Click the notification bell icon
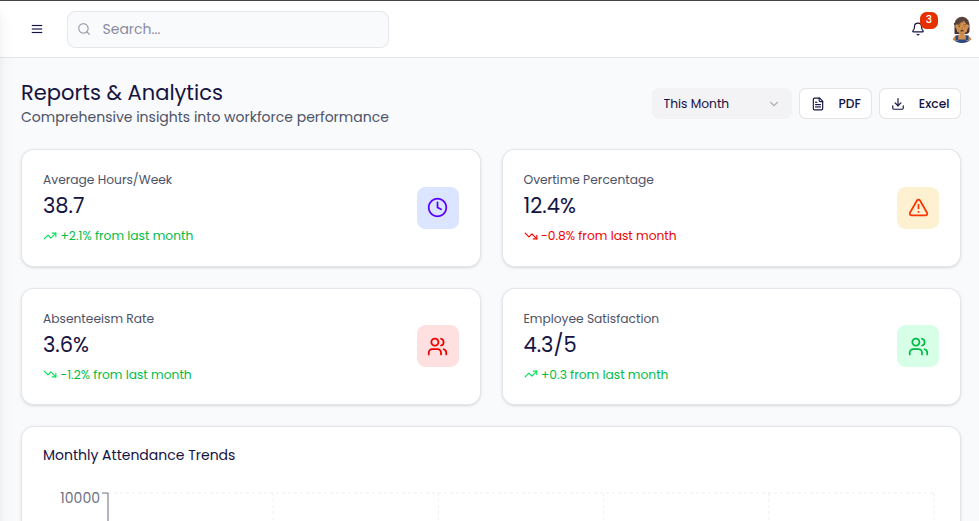Image resolution: width=979 pixels, height=521 pixels. [918, 29]
